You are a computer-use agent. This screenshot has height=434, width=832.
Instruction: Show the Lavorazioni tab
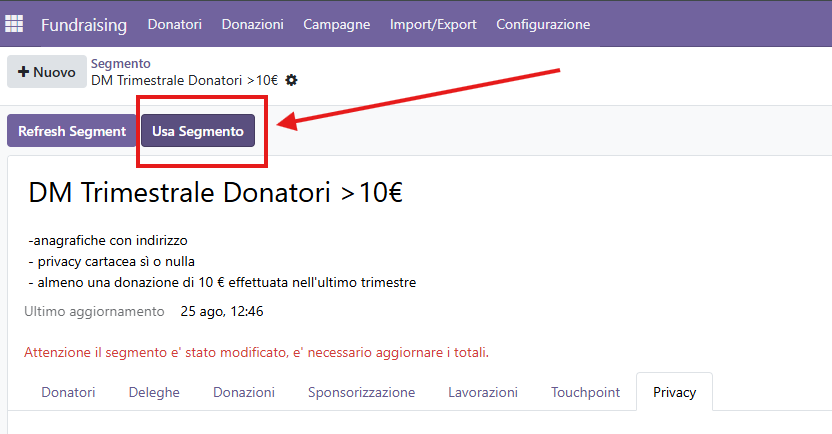[x=483, y=392]
